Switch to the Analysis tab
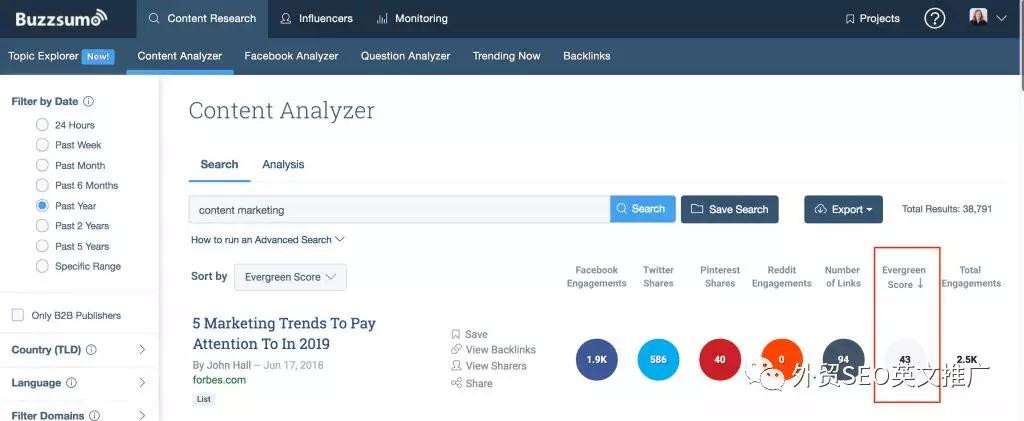 283,164
